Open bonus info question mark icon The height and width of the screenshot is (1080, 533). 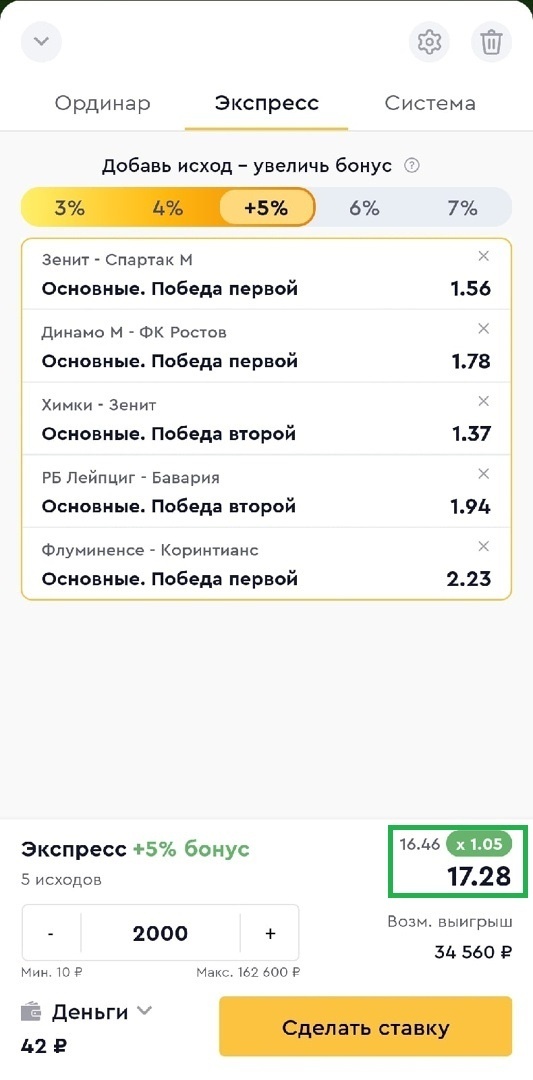[412, 166]
